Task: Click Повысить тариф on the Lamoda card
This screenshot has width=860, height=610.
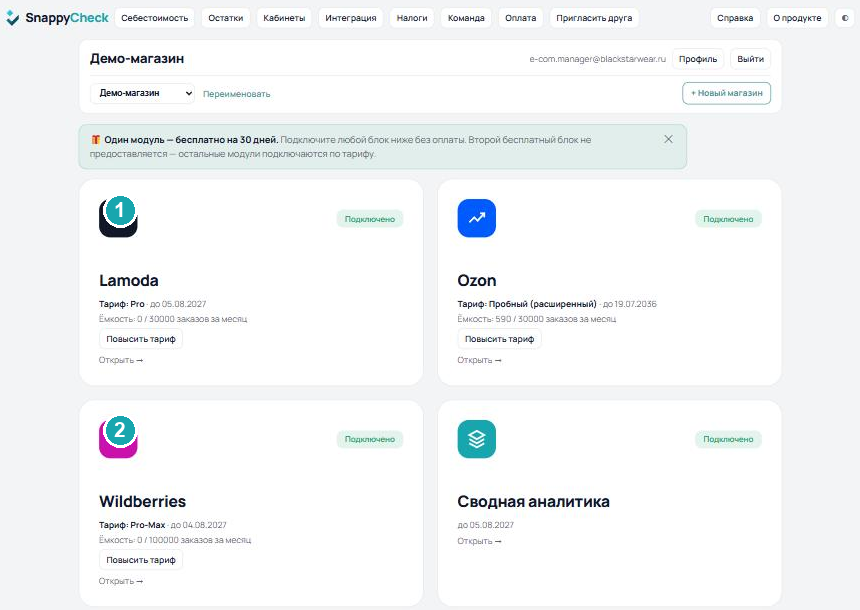Action: coord(141,339)
